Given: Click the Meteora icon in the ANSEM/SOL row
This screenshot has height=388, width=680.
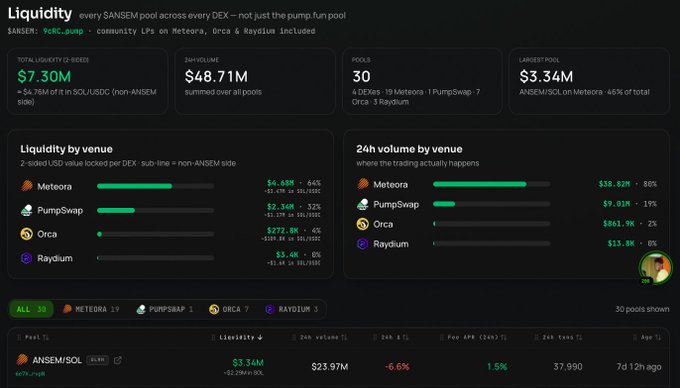Looking at the screenshot, I should (x=22, y=359).
